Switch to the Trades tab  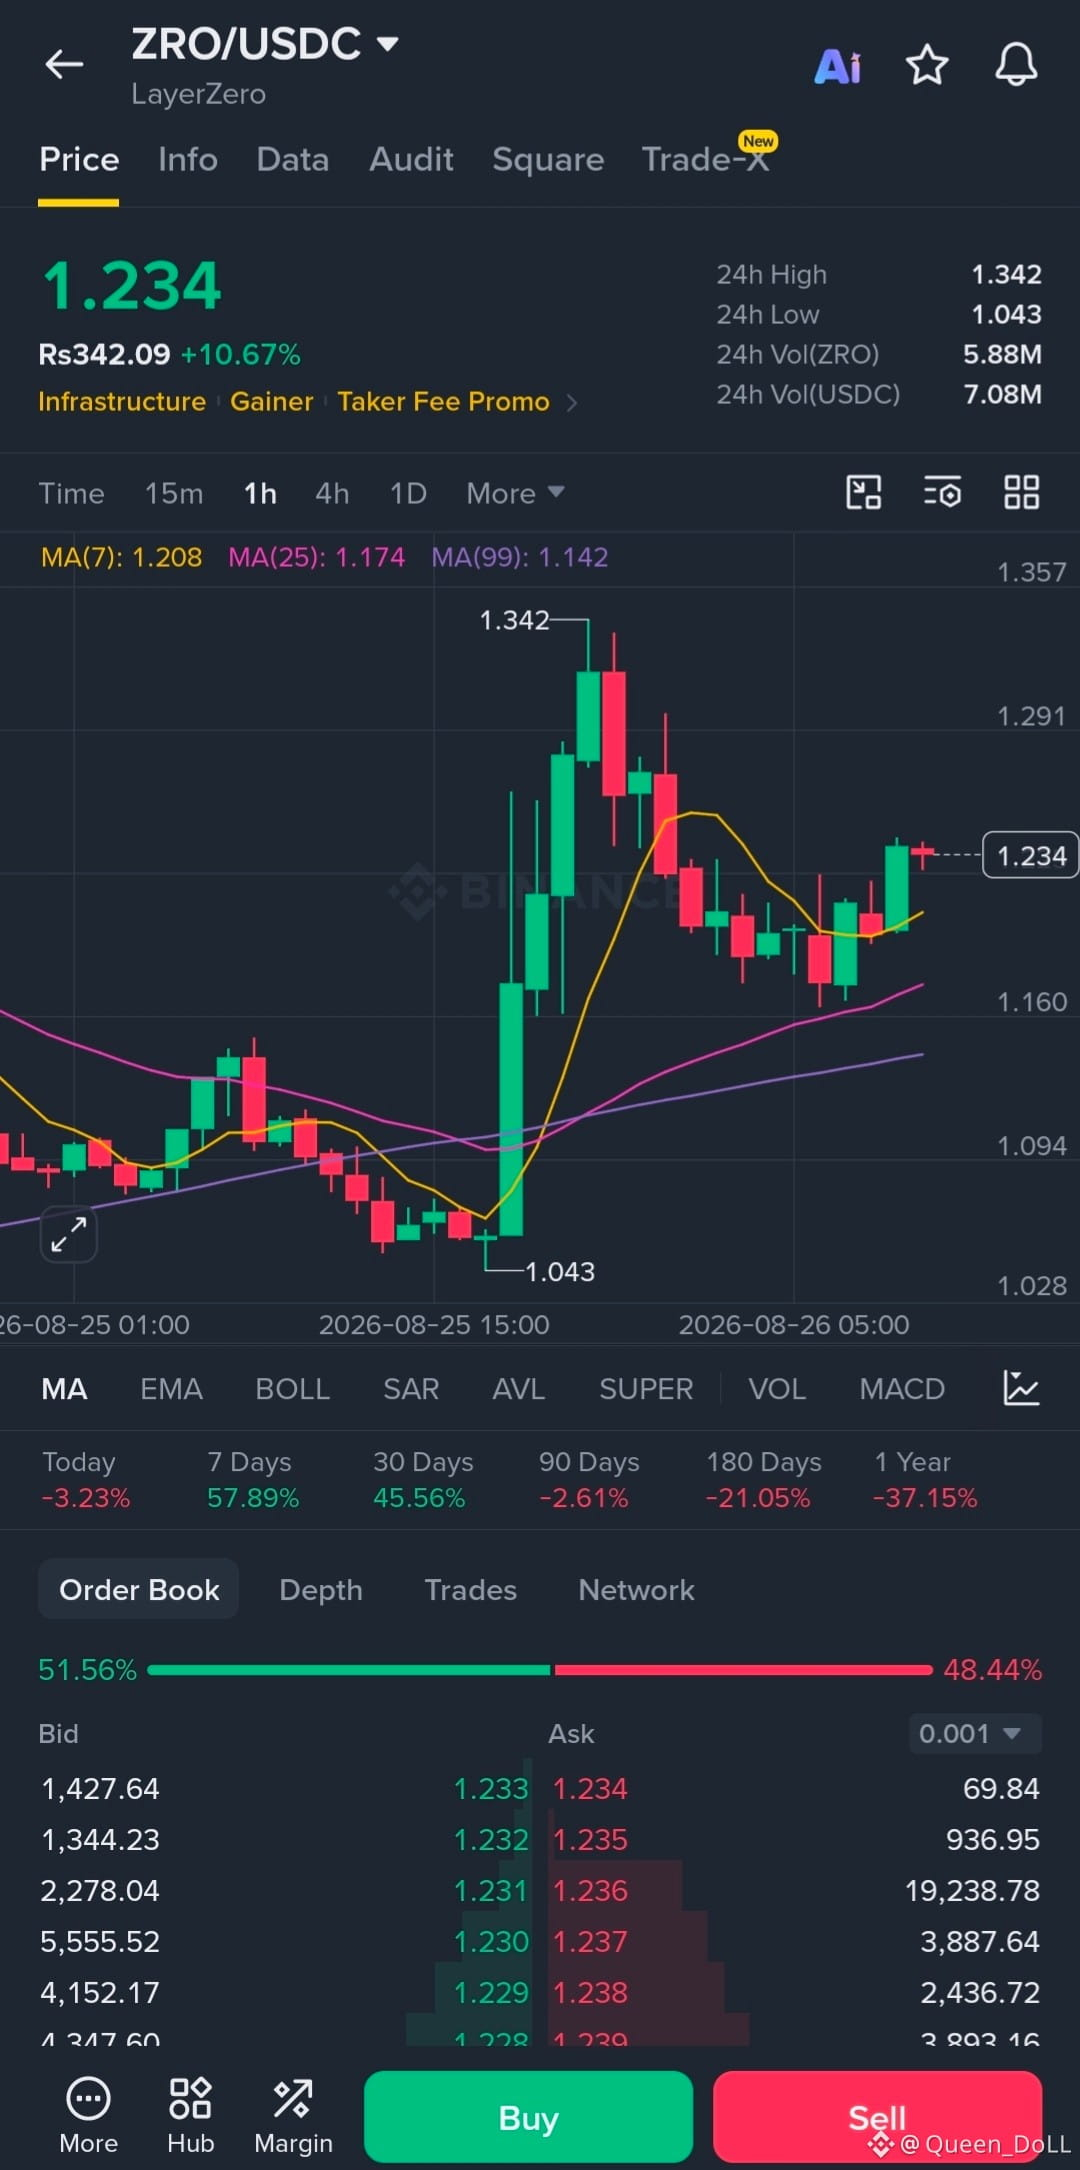pyautogui.click(x=471, y=1590)
